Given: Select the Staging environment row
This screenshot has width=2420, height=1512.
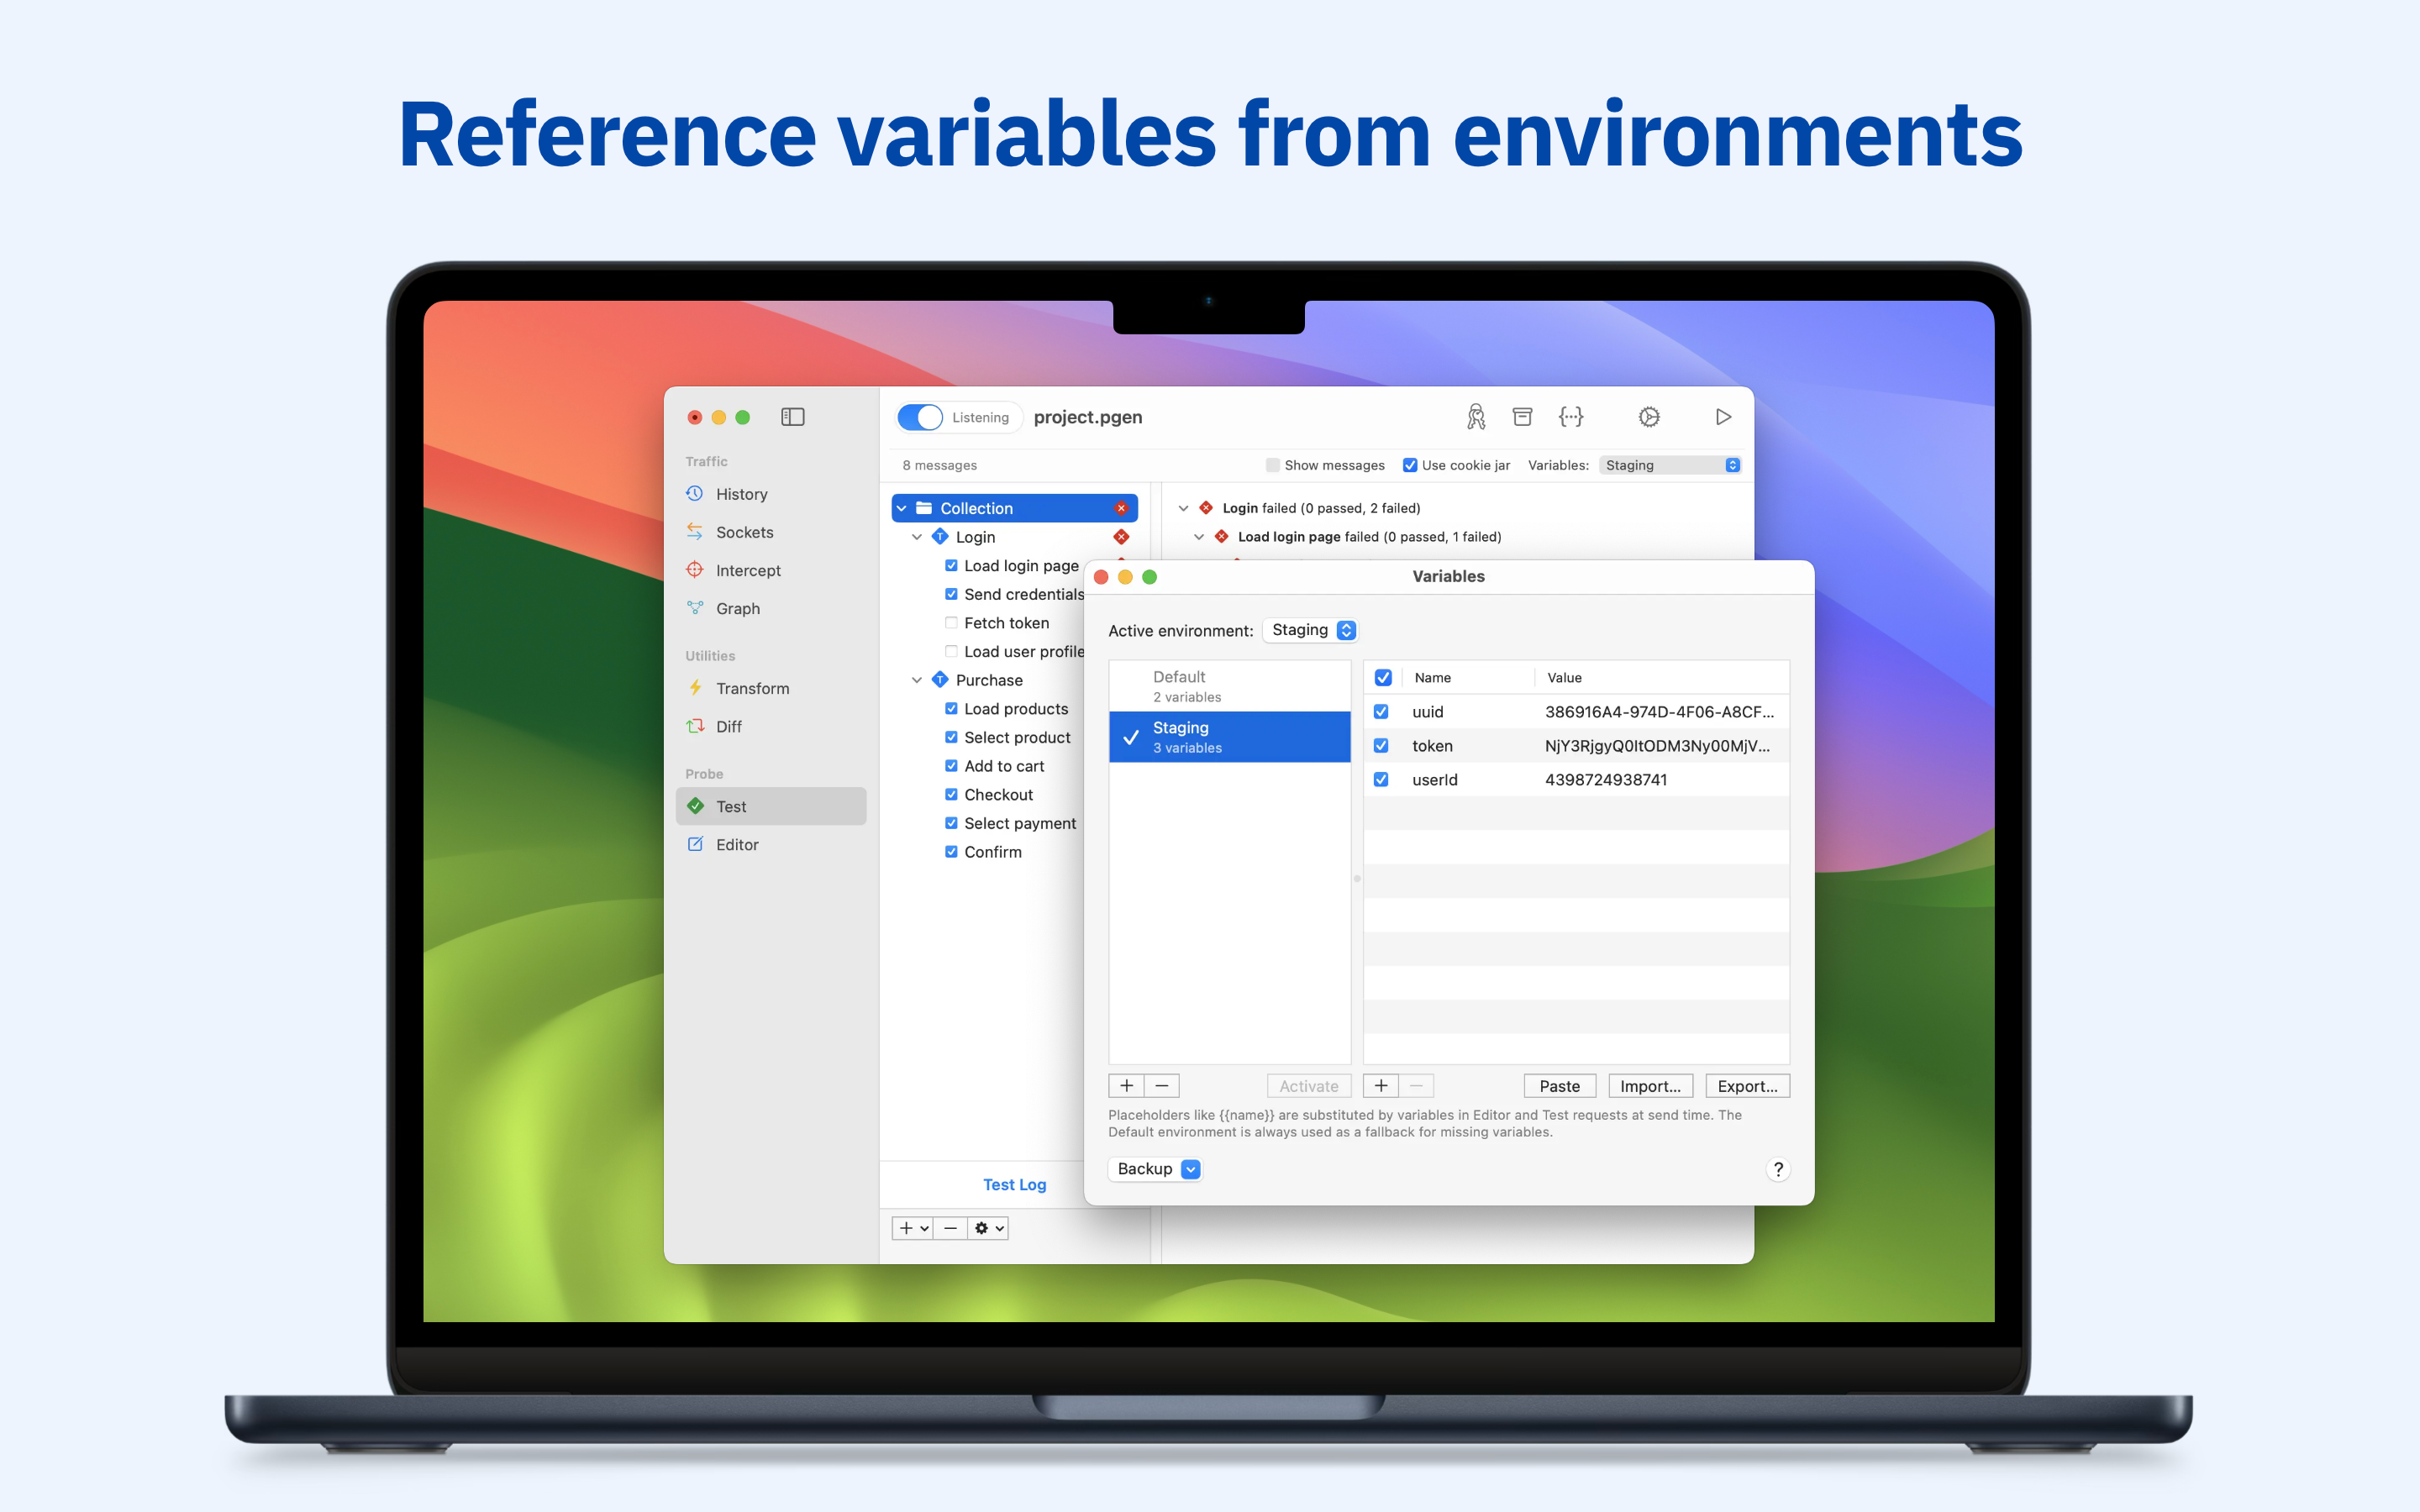Looking at the screenshot, I should tap(1229, 737).
